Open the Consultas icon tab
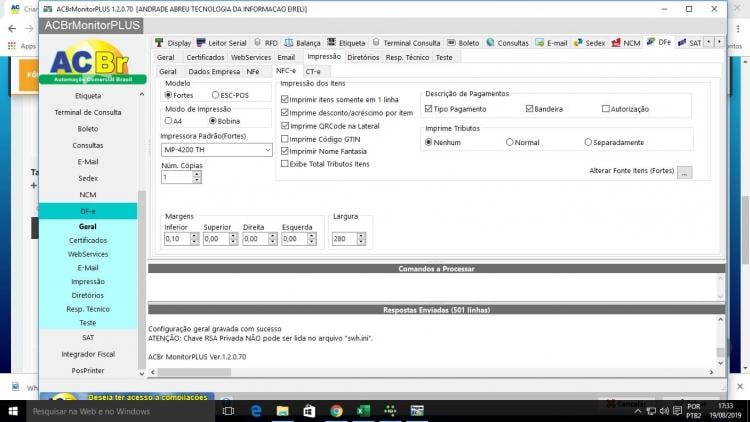Image resolution: width=750 pixels, height=422 pixels. pyautogui.click(x=490, y=43)
